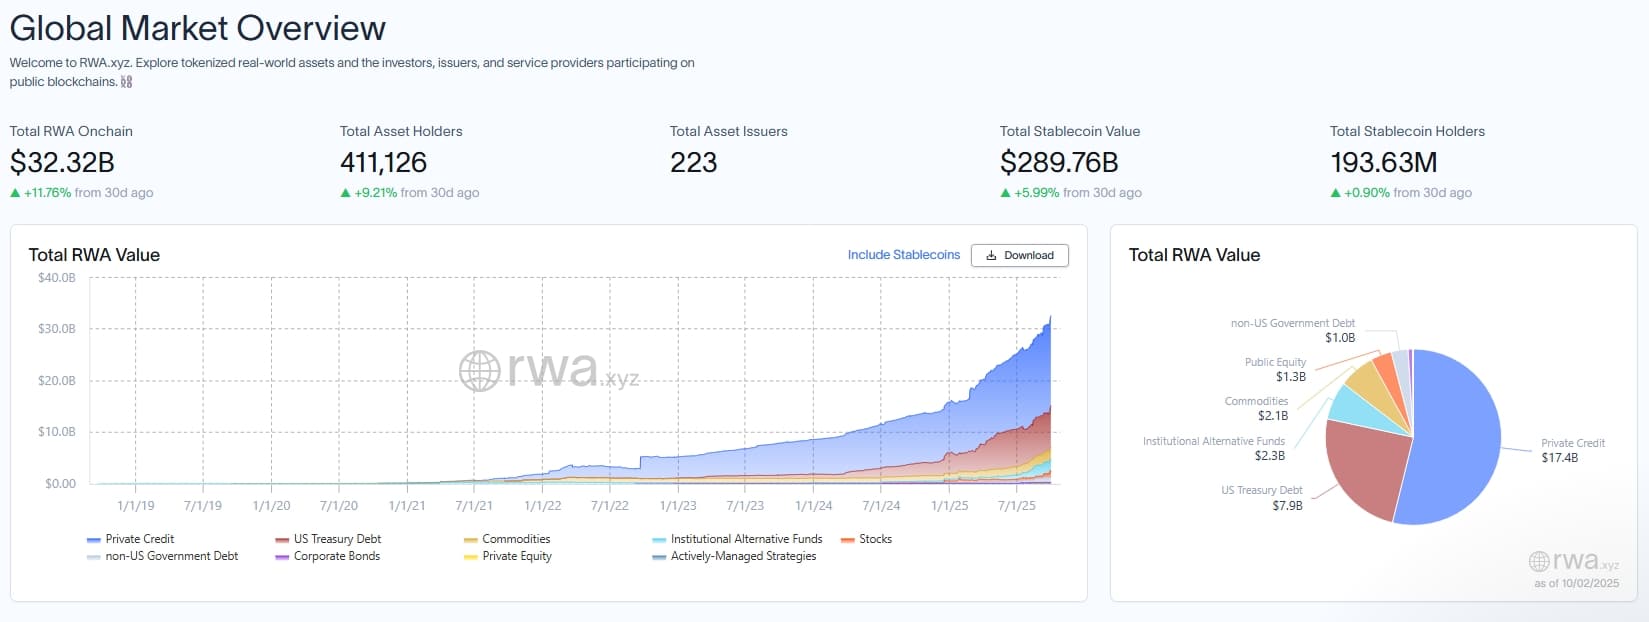
Task: Toggle the Corporate Bonds legend entry
Action: tap(336, 556)
